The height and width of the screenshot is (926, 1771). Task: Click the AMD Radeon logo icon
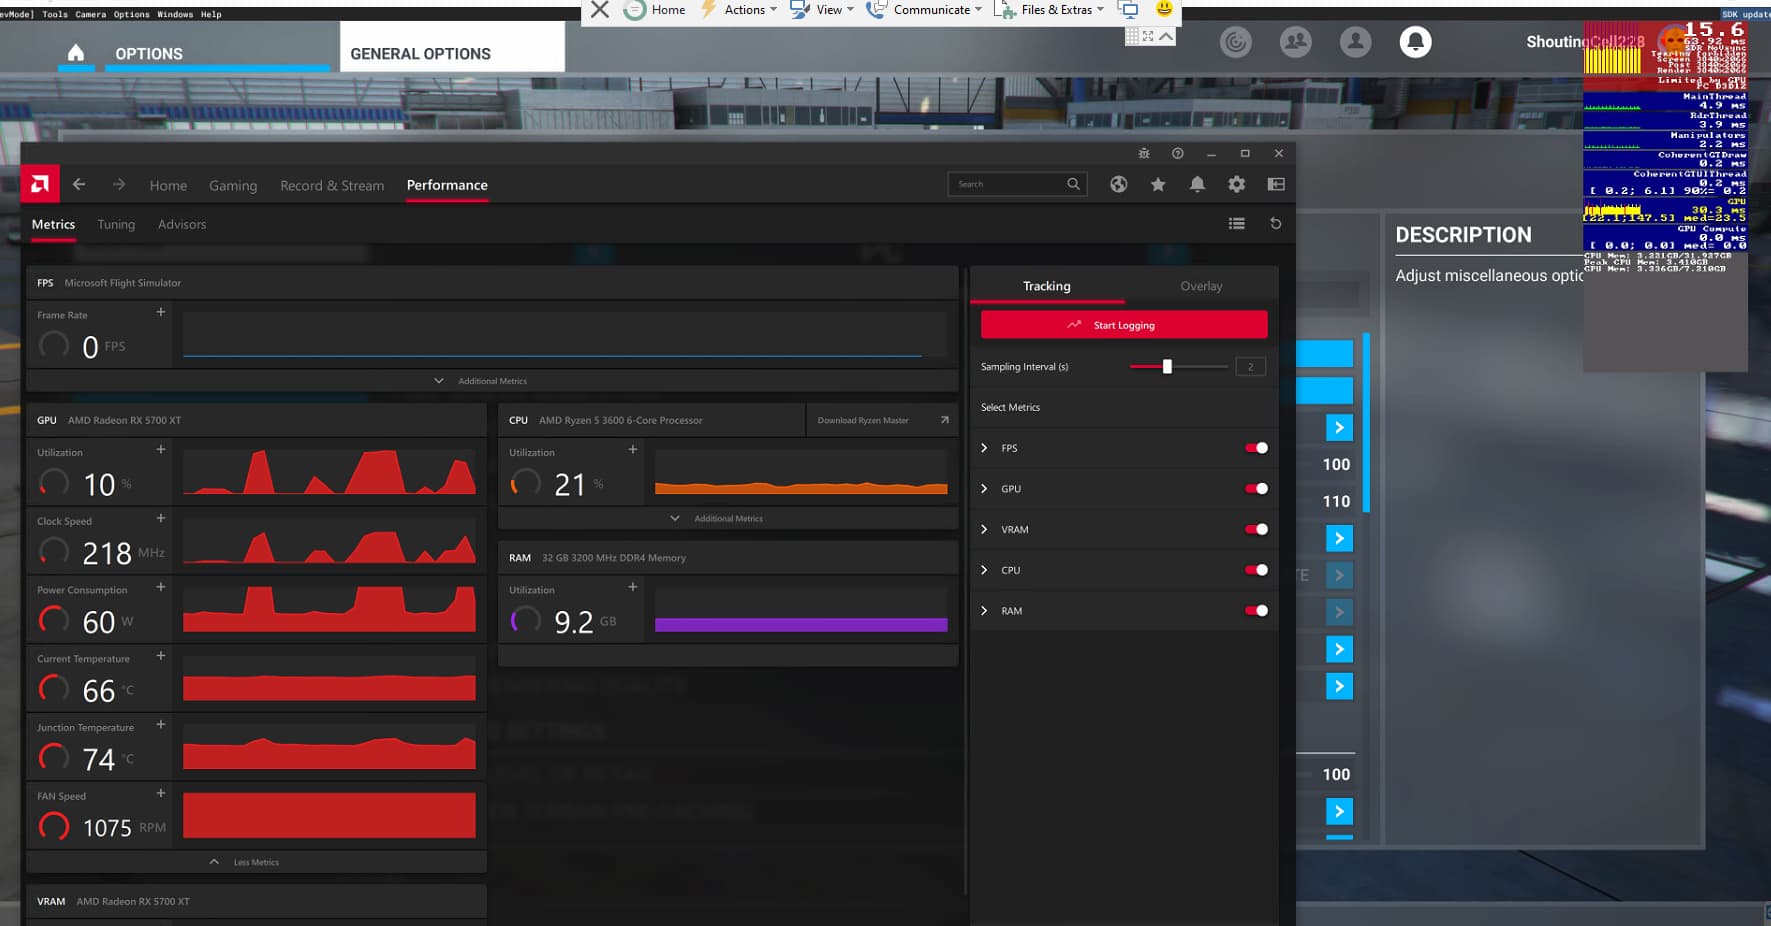40,184
